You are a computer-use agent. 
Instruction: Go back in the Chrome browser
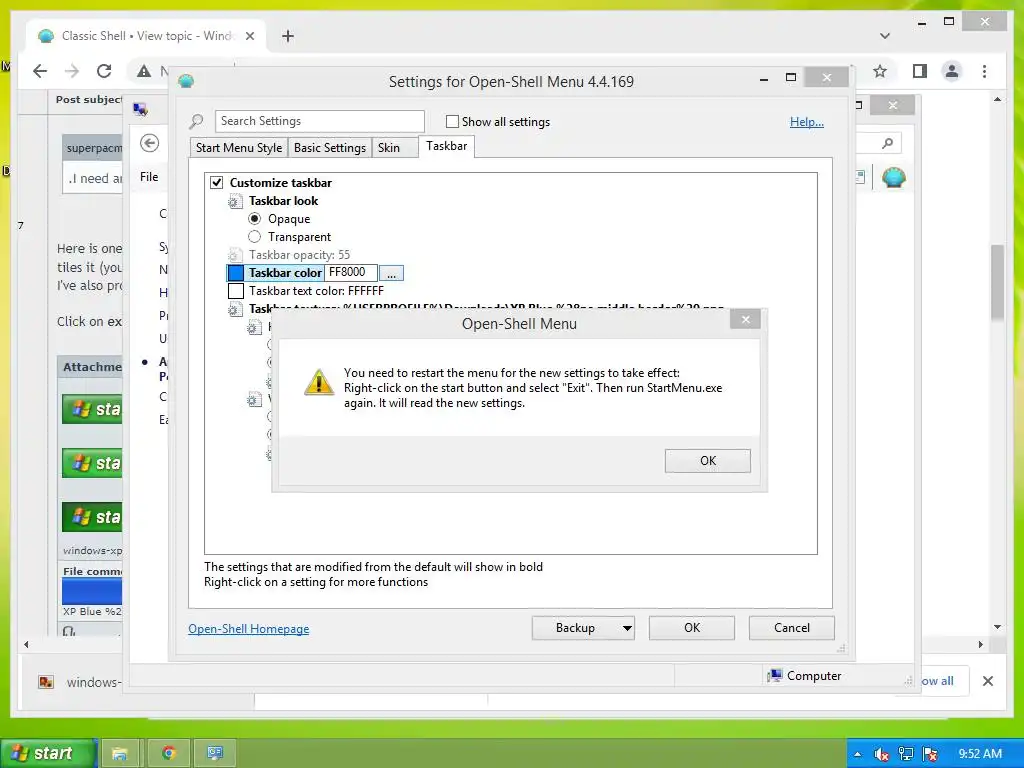pyautogui.click(x=40, y=71)
